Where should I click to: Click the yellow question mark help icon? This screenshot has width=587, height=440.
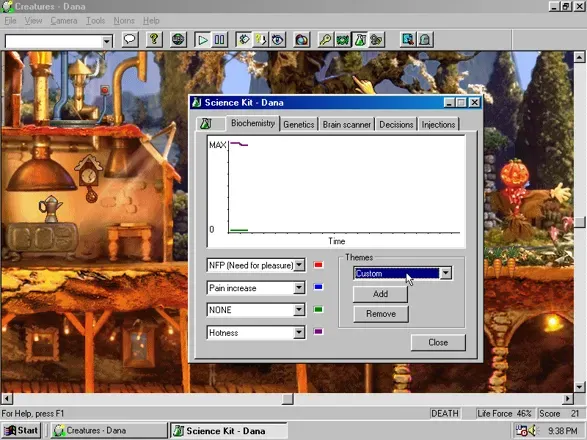point(154,39)
